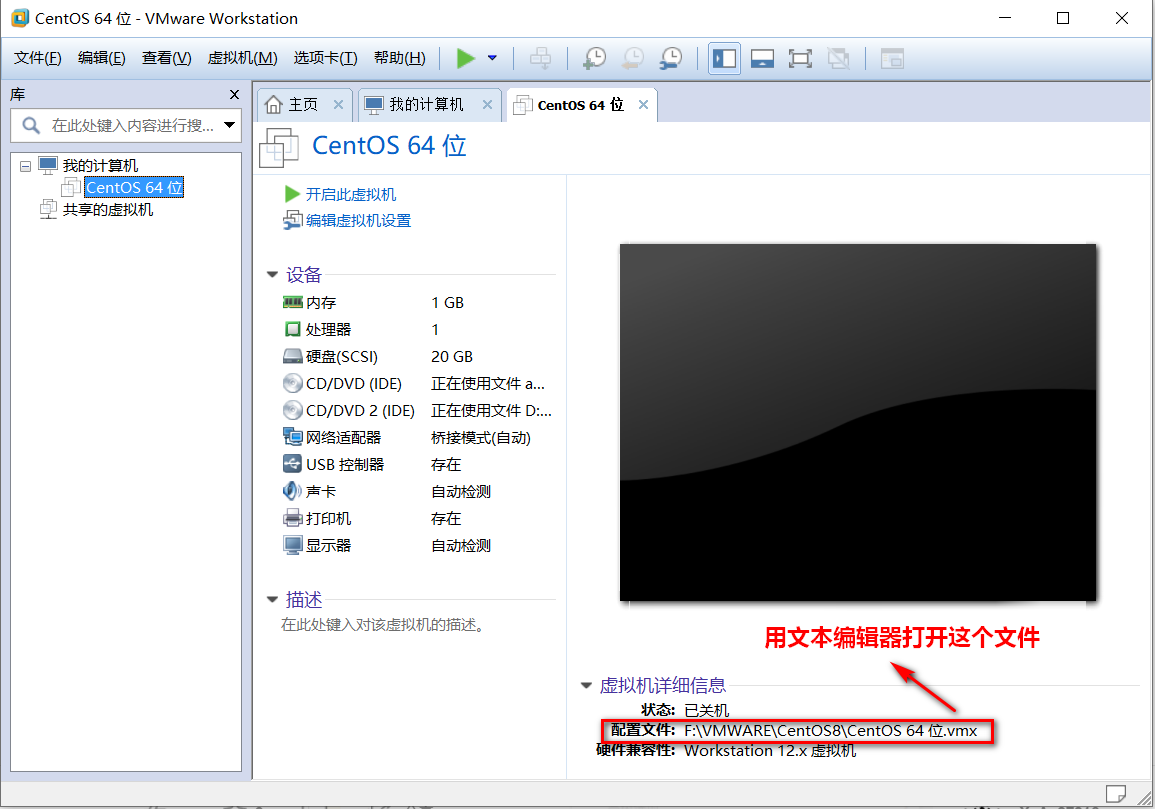Click the VM description text field
The image size is (1155, 809).
pyautogui.click(x=382, y=625)
